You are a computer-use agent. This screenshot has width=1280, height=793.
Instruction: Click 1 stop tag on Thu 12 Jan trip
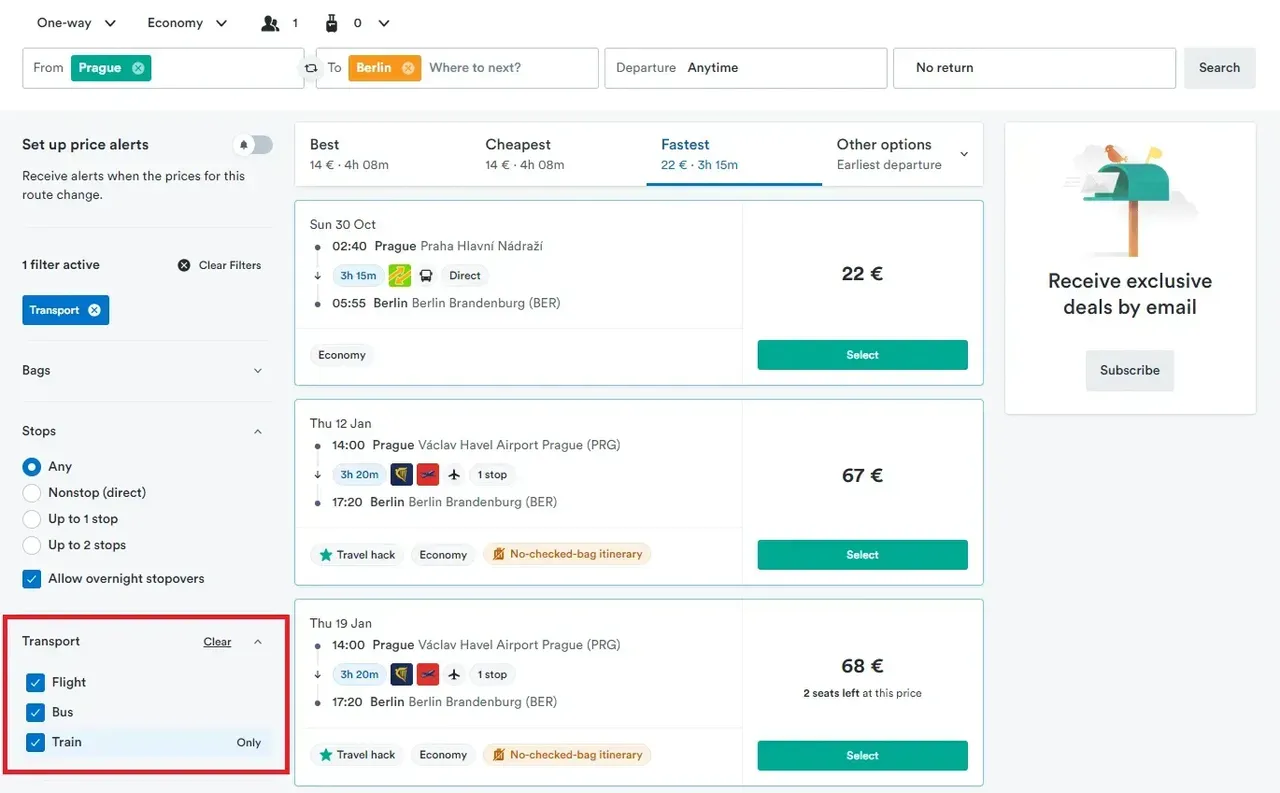coord(492,475)
